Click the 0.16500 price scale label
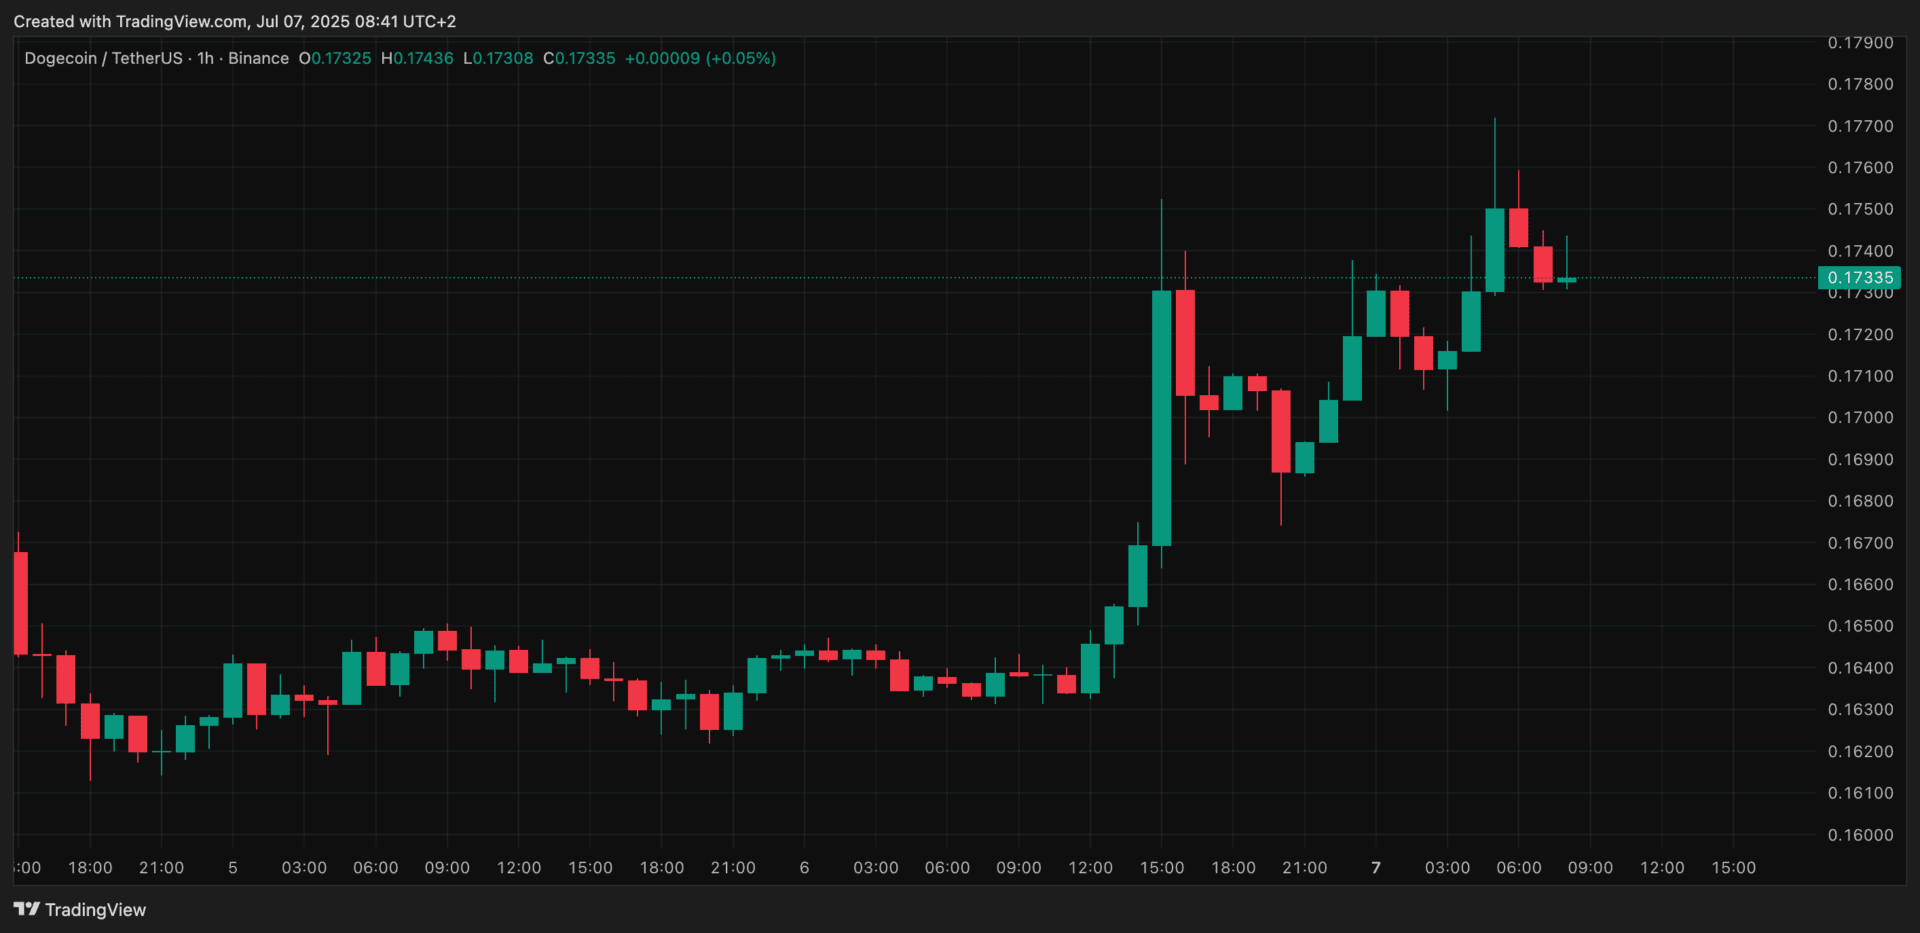The height and width of the screenshot is (933, 1920). pos(1860,626)
